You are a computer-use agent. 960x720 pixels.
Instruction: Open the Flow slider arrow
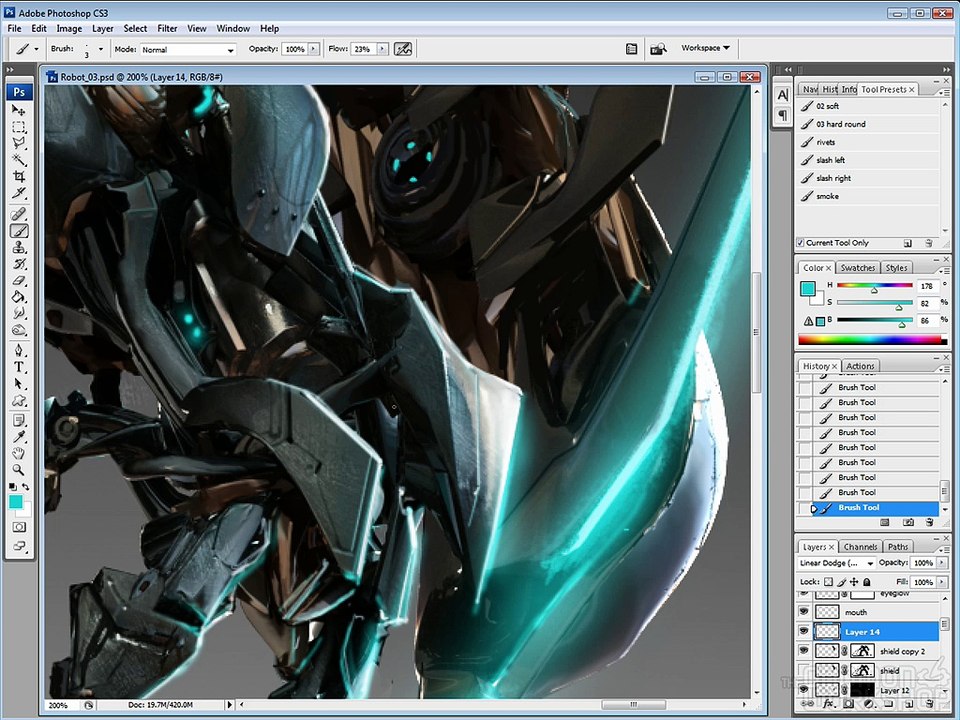tap(383, 49)
